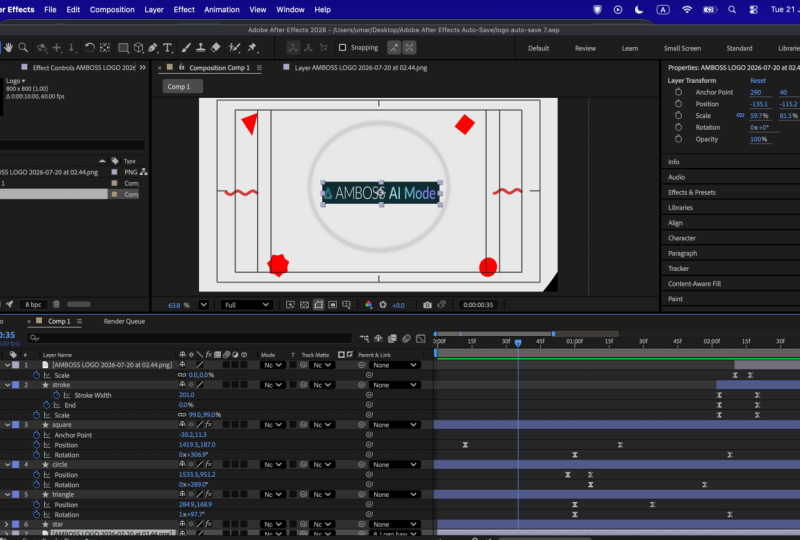Click the viewer timecode 0:00:00:35
This screenshot has width=800, height=540.
[478, 305]
